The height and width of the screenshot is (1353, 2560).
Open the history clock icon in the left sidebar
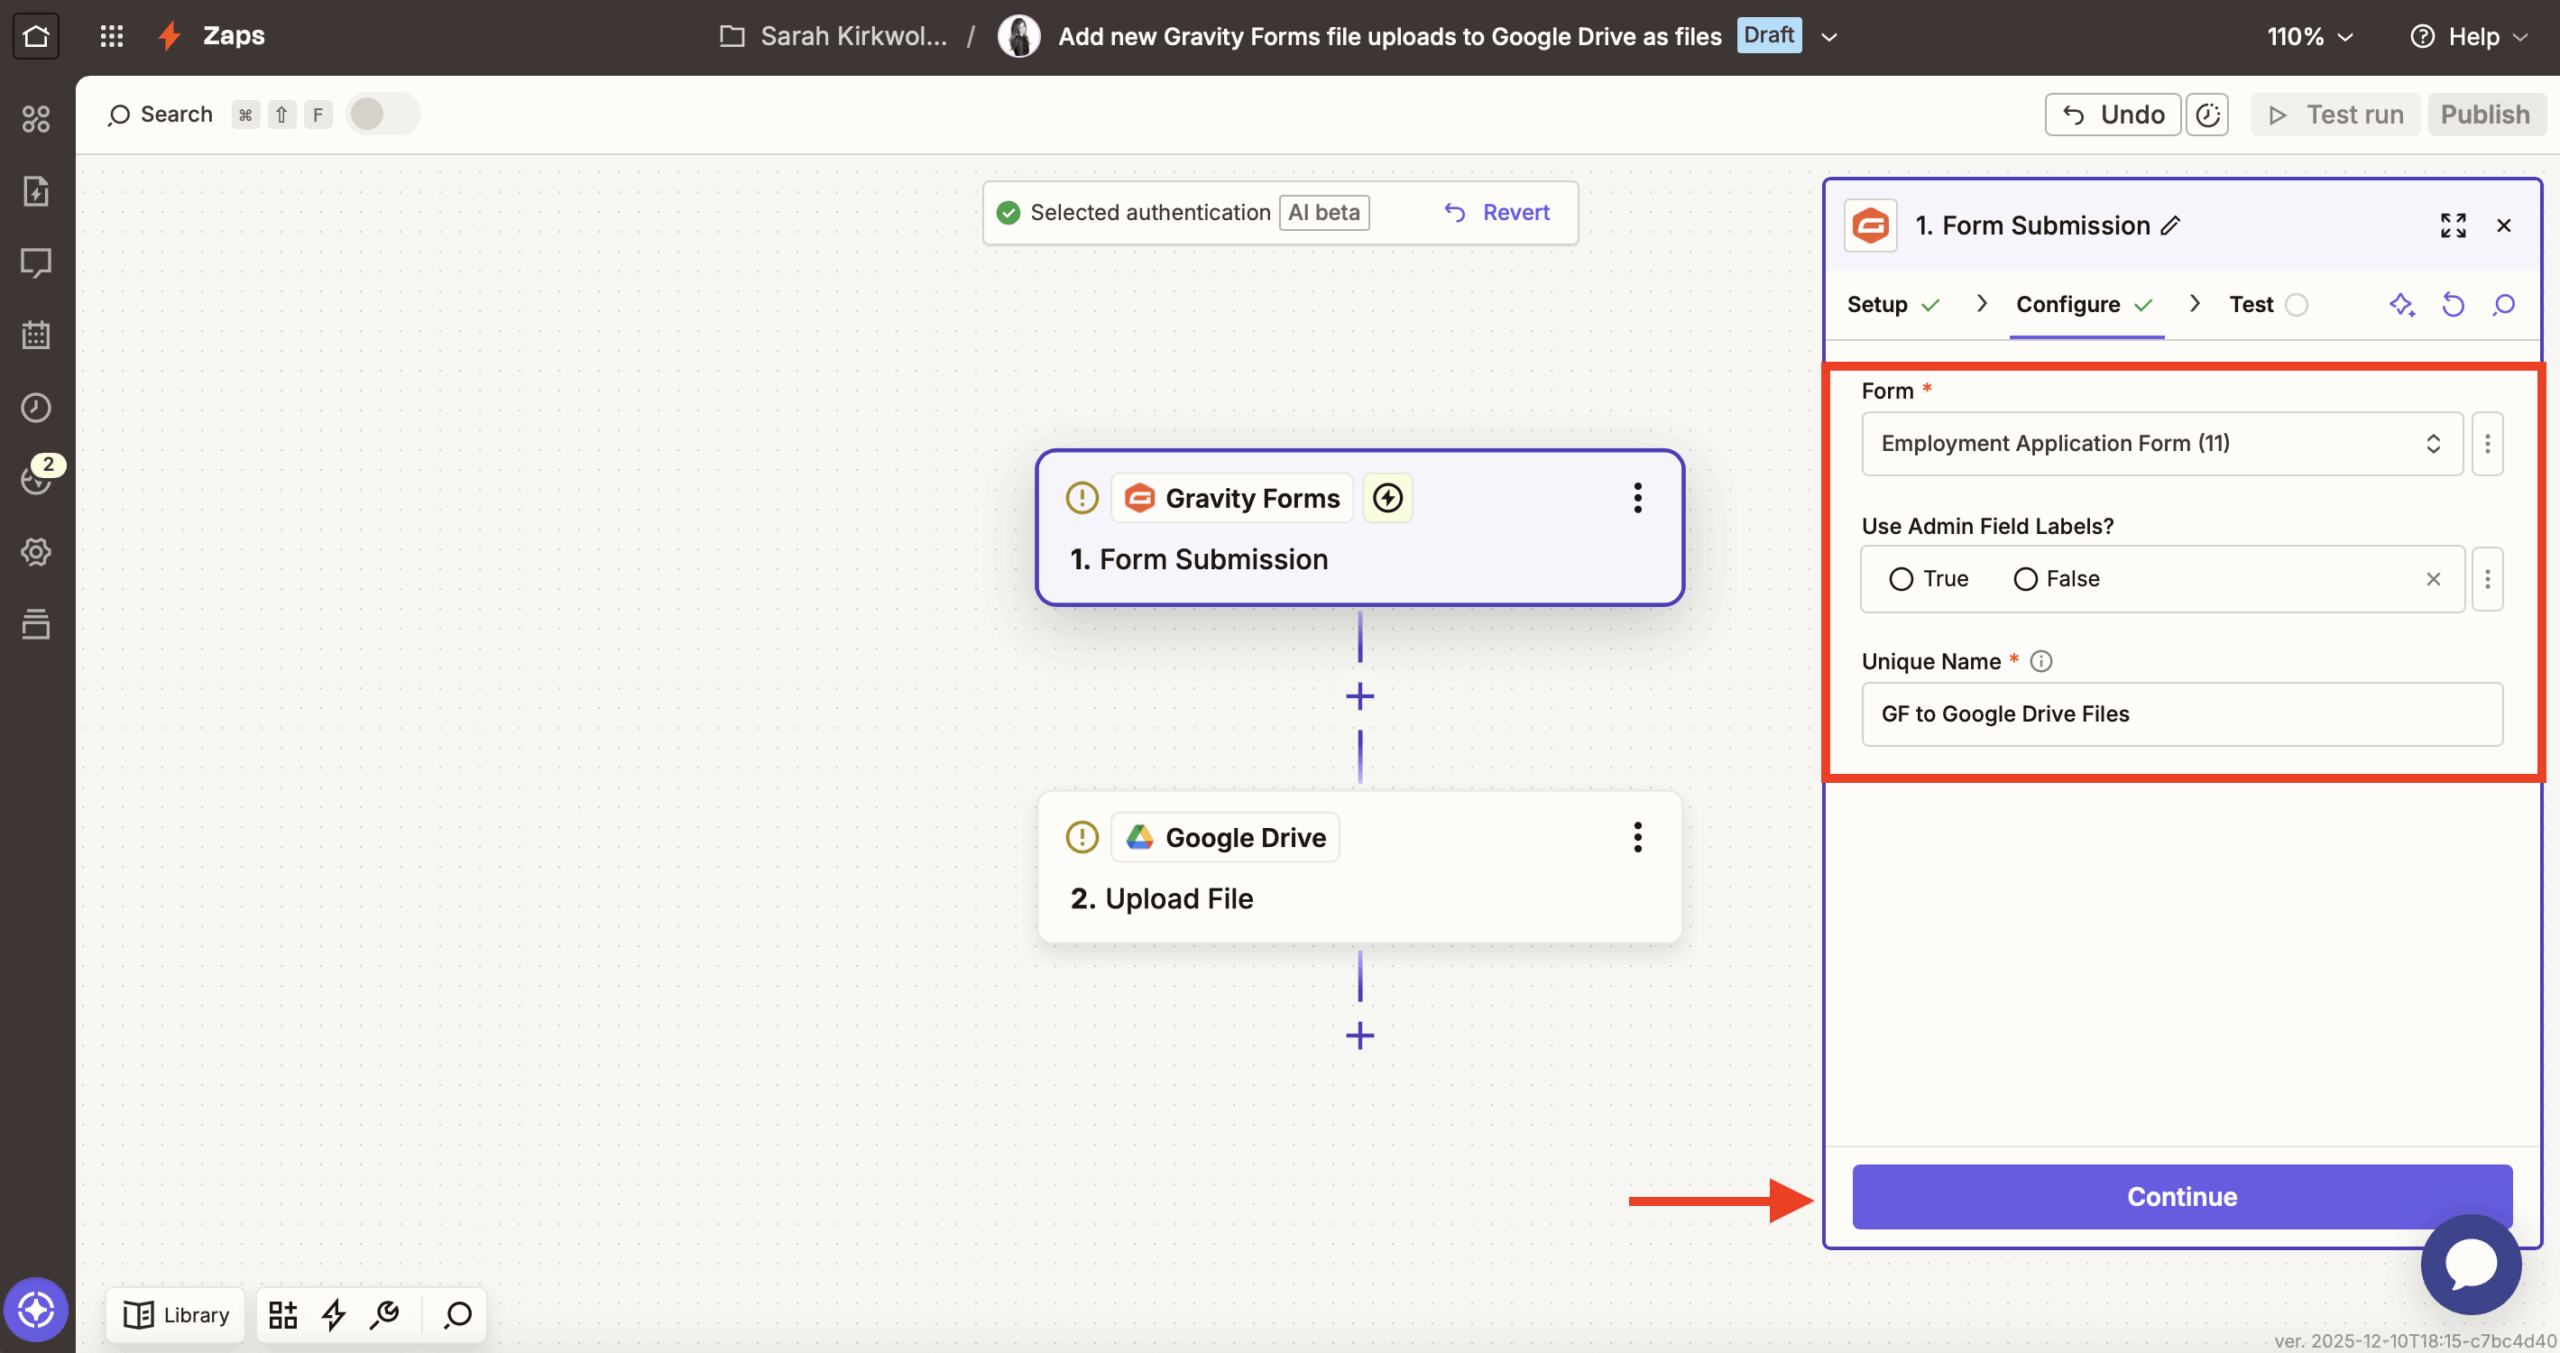click(x=36, y=407)
